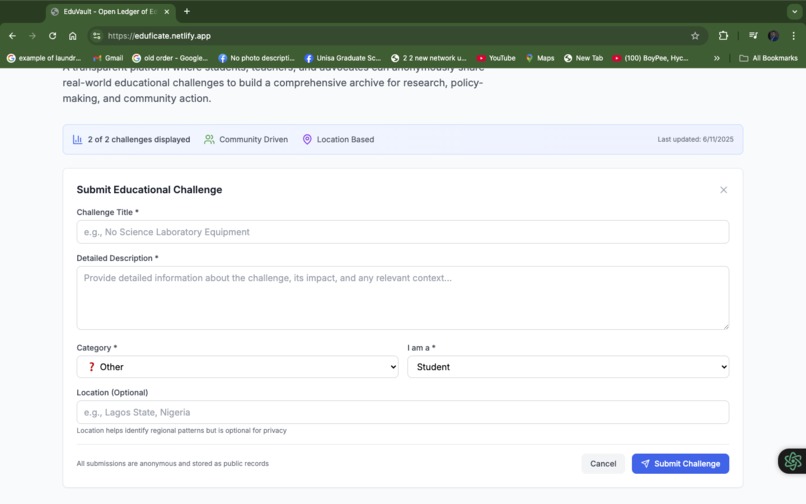Screen dimensions: 806x504
Task: Click the anonymous submissions notice text
Action: pyautogui.click(x=173, y=463)
